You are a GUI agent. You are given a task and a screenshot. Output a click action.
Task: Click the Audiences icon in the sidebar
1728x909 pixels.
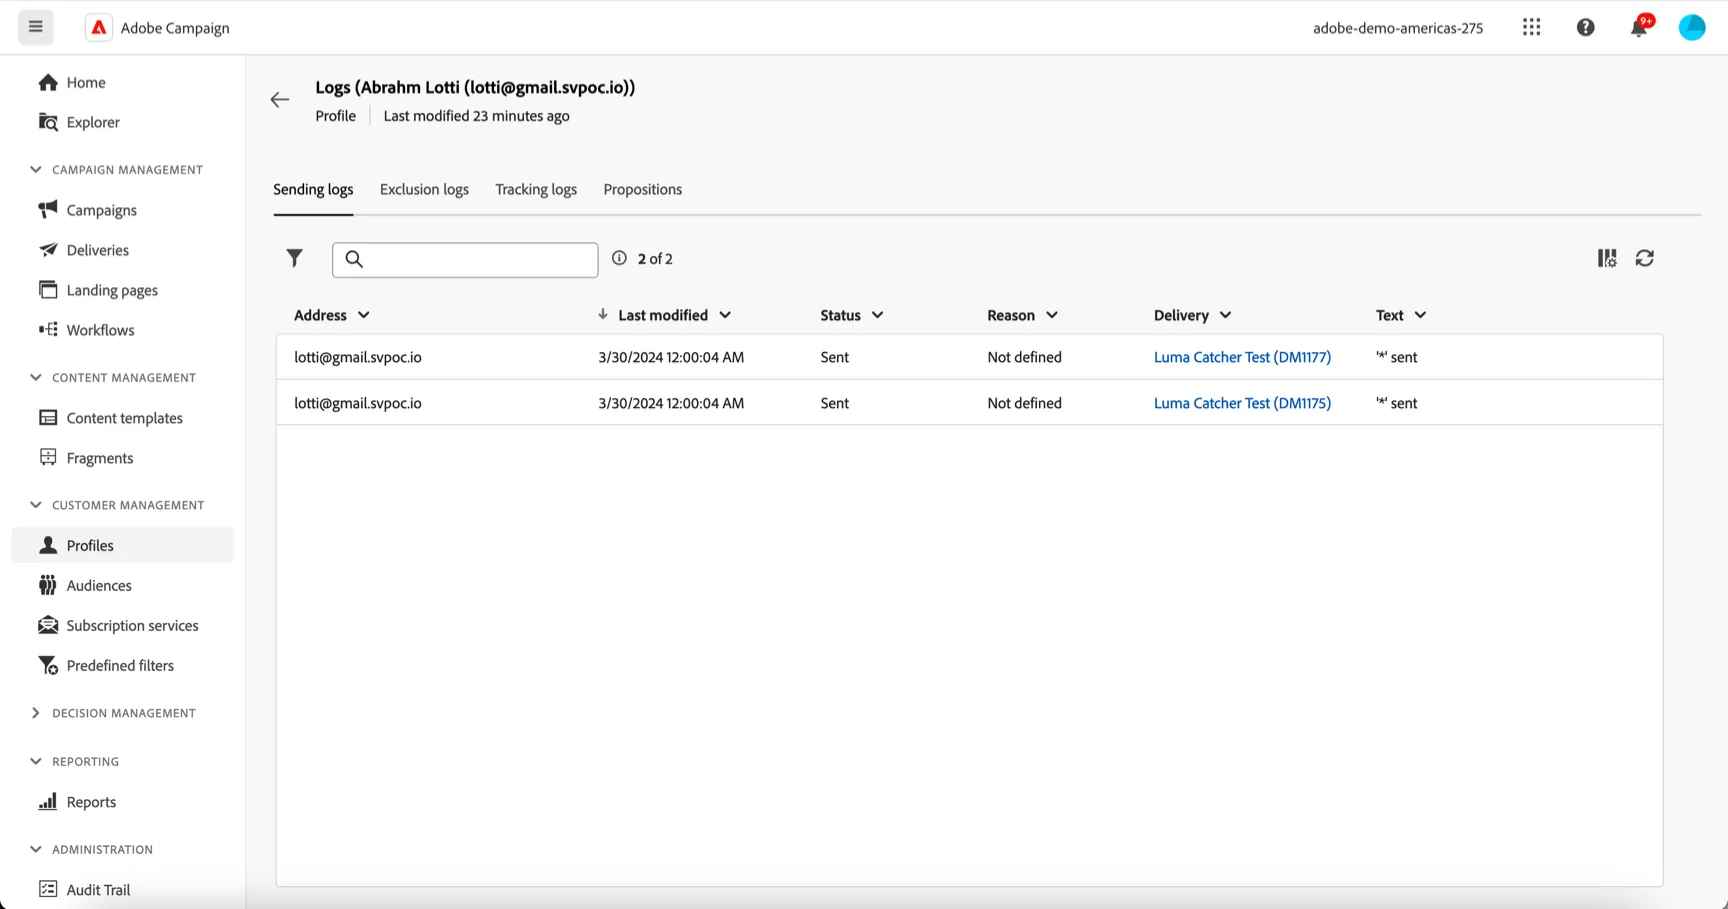48,585
